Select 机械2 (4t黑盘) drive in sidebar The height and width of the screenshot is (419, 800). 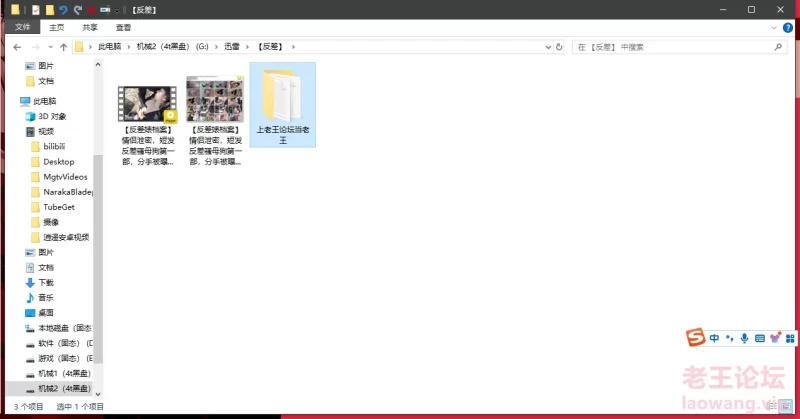pyautogui.click(x=58, y=389)
